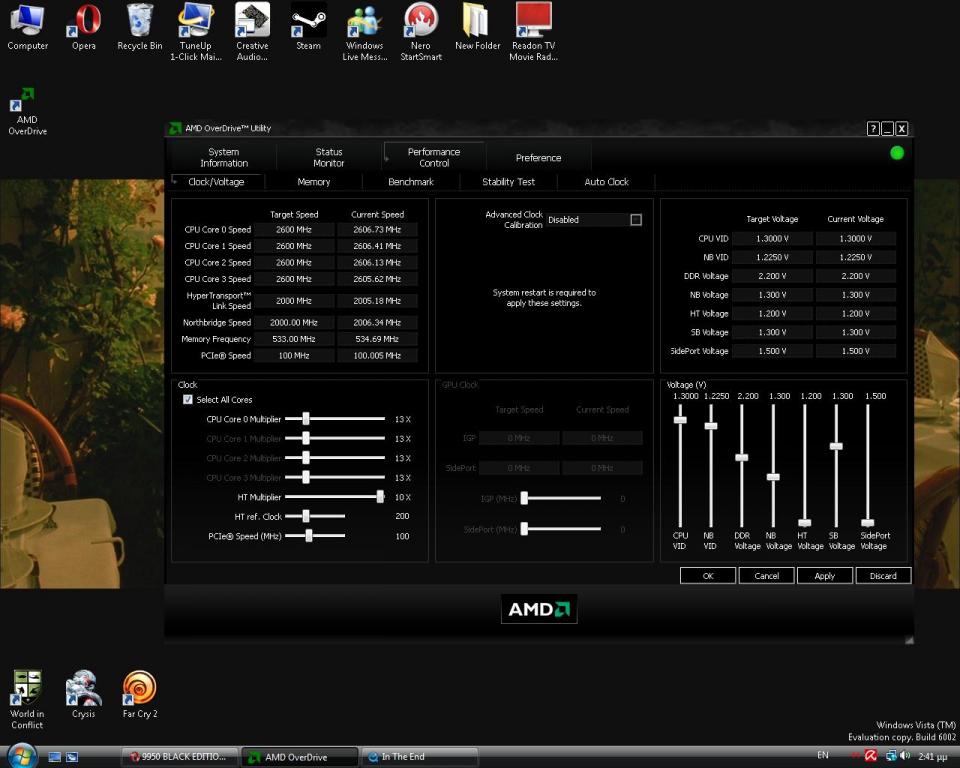Launch World in Conflict from the desktop

coord(27,699)
